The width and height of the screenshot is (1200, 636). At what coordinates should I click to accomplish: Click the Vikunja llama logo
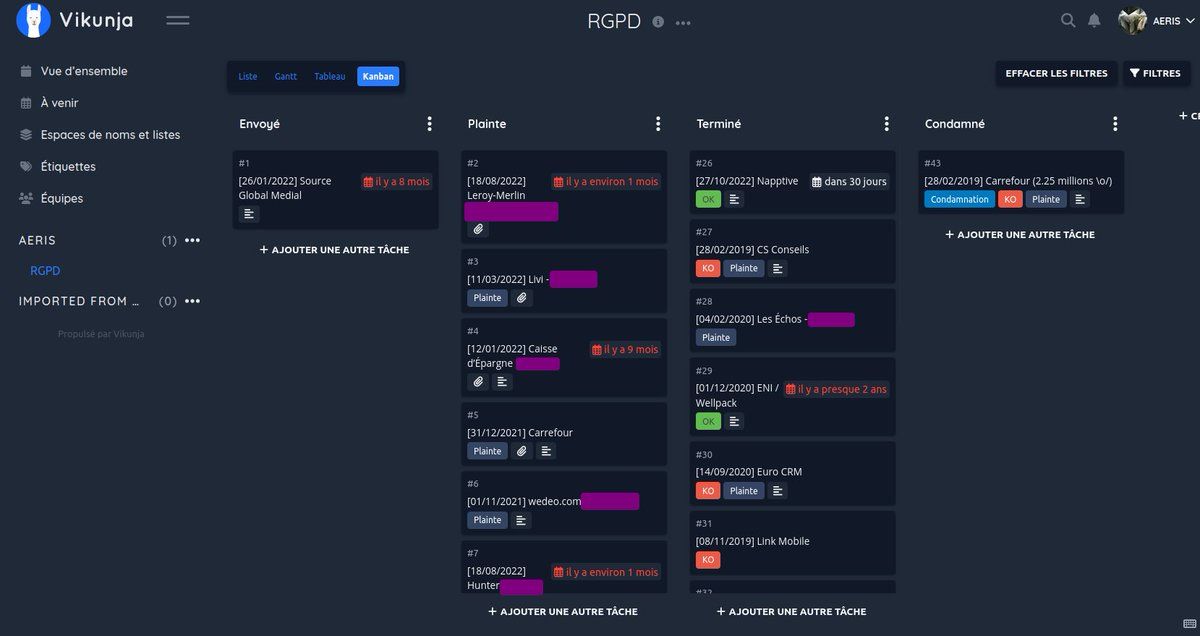(x=34, y=20)
